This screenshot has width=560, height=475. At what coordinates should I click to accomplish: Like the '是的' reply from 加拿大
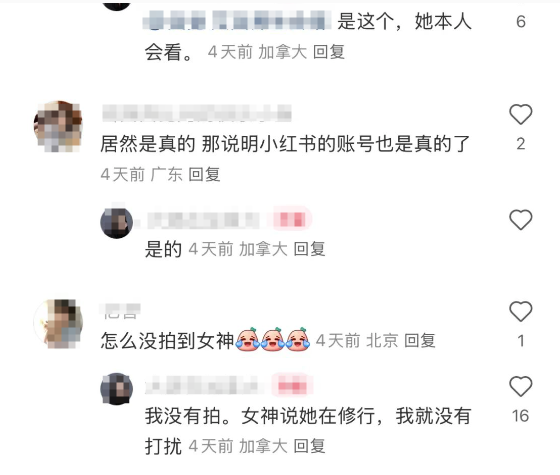(x=520, y=219)
